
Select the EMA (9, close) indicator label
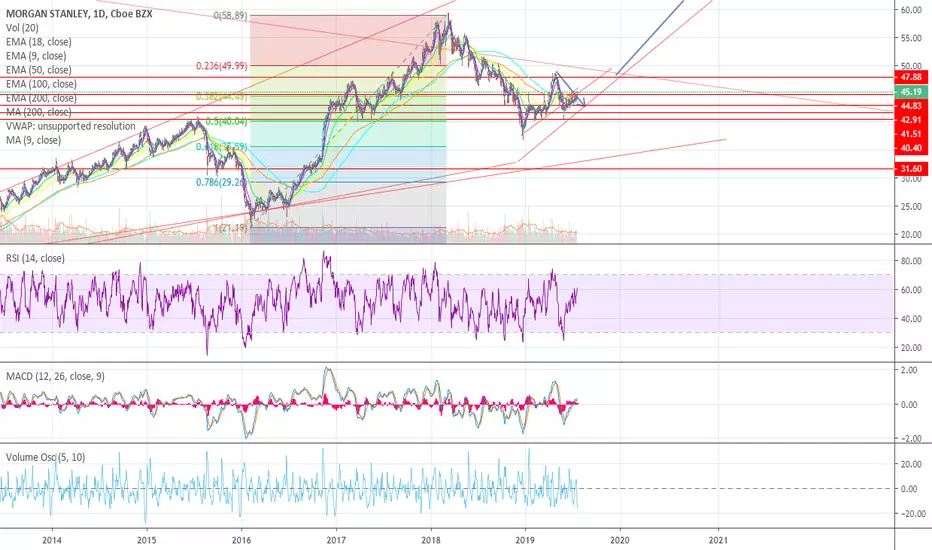point(36,56)
